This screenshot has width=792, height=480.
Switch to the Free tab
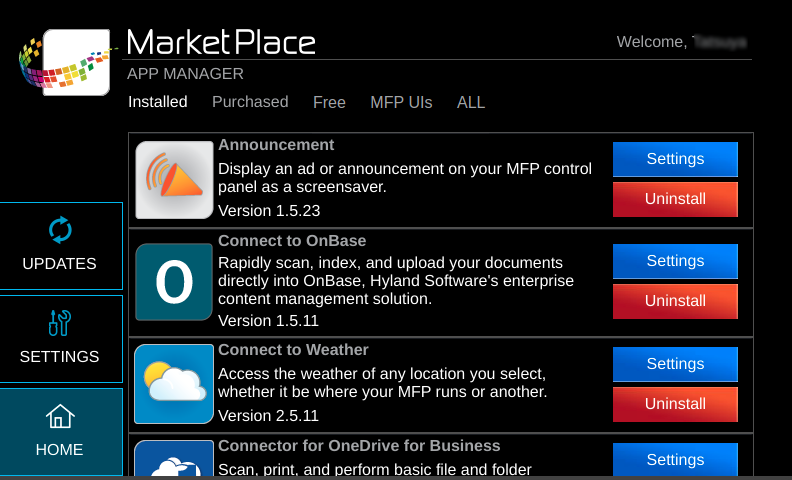(329, 103)
